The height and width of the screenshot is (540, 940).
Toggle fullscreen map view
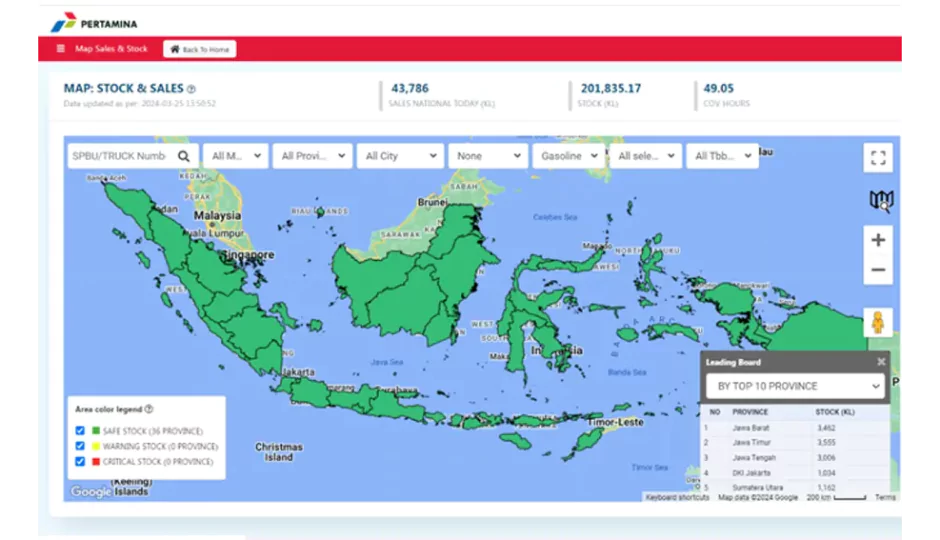pyautogui.click(x=878, y=157)
